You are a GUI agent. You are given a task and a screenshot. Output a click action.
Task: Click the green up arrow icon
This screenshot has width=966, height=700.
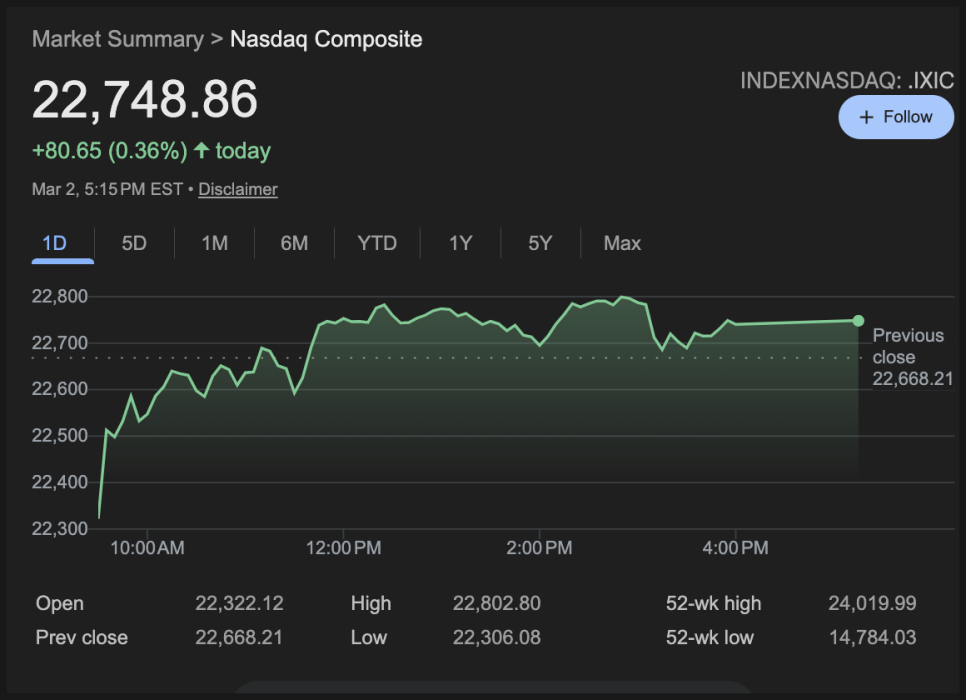[201, 151]
